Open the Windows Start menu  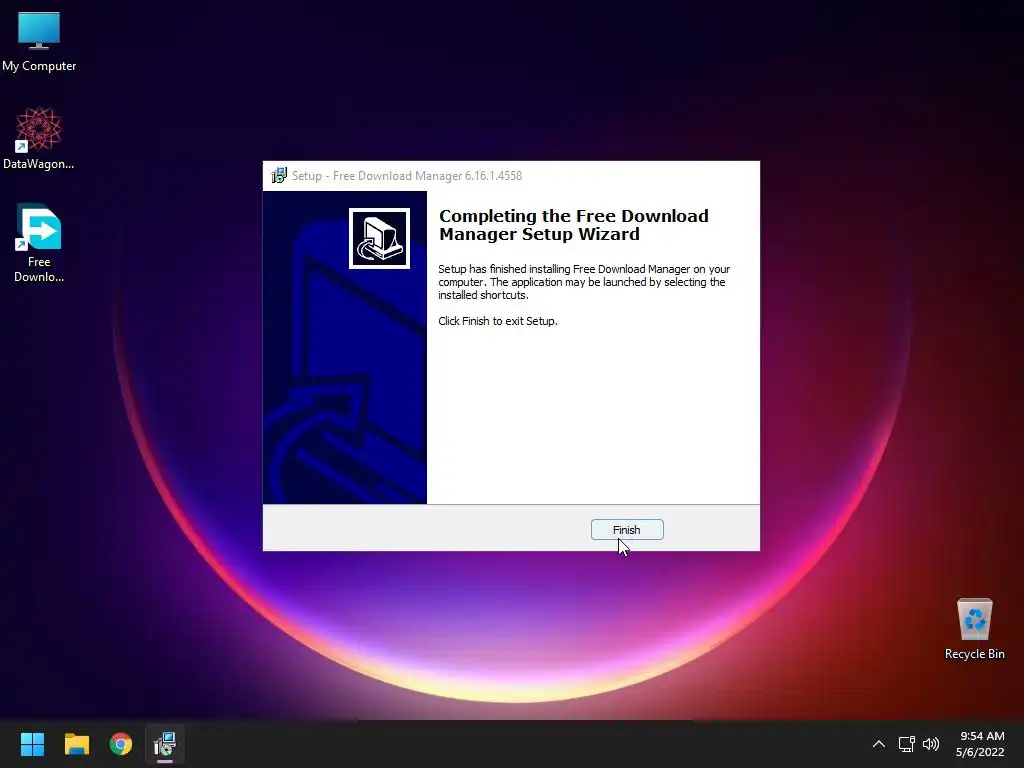coord(32,744)
